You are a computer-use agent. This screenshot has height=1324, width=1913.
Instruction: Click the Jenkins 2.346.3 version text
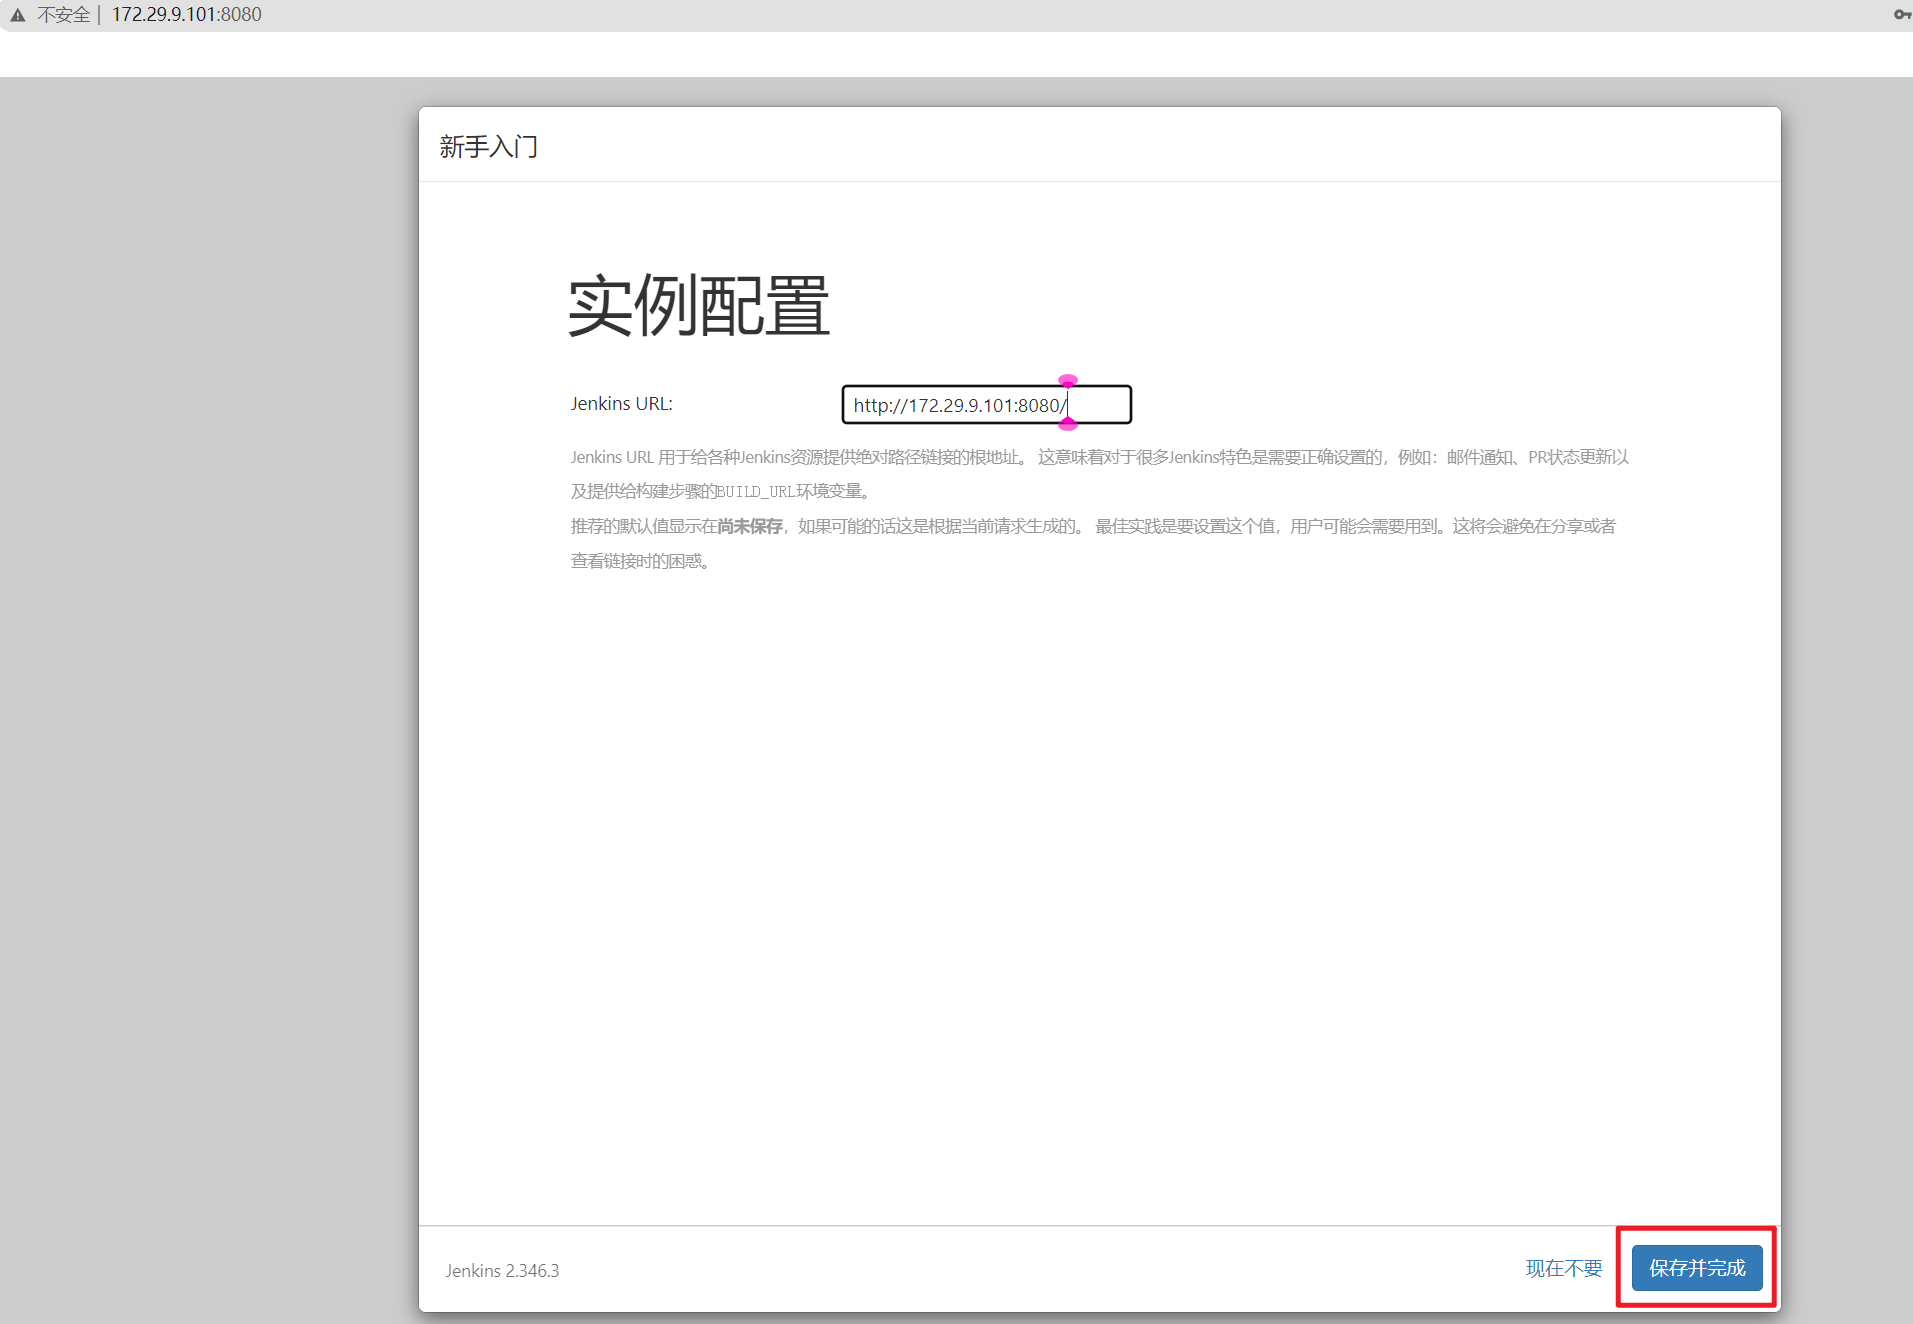pyautogui.click(x=502, y=1271)
